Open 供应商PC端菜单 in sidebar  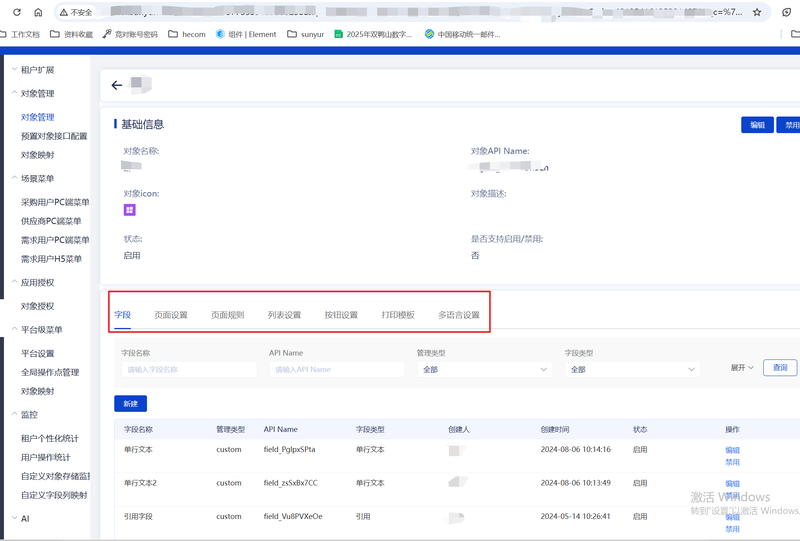(51, 221)
